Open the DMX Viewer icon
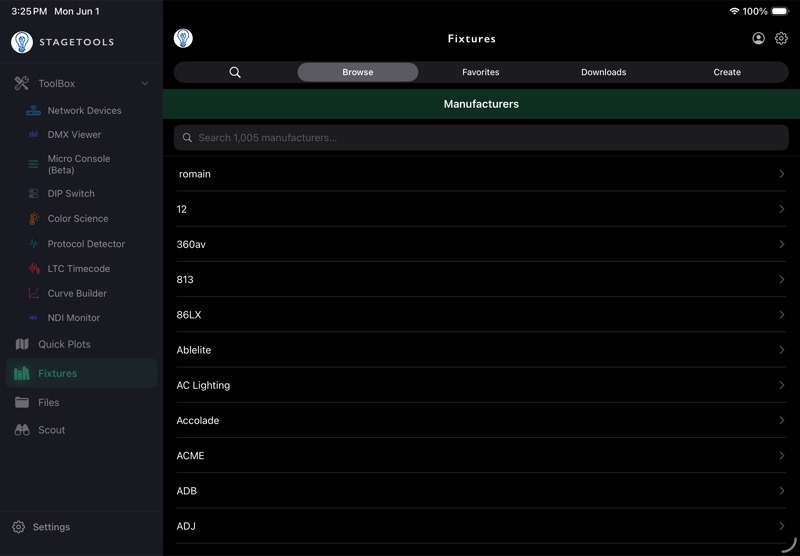 pyautogui.click(x=33, y=135)
